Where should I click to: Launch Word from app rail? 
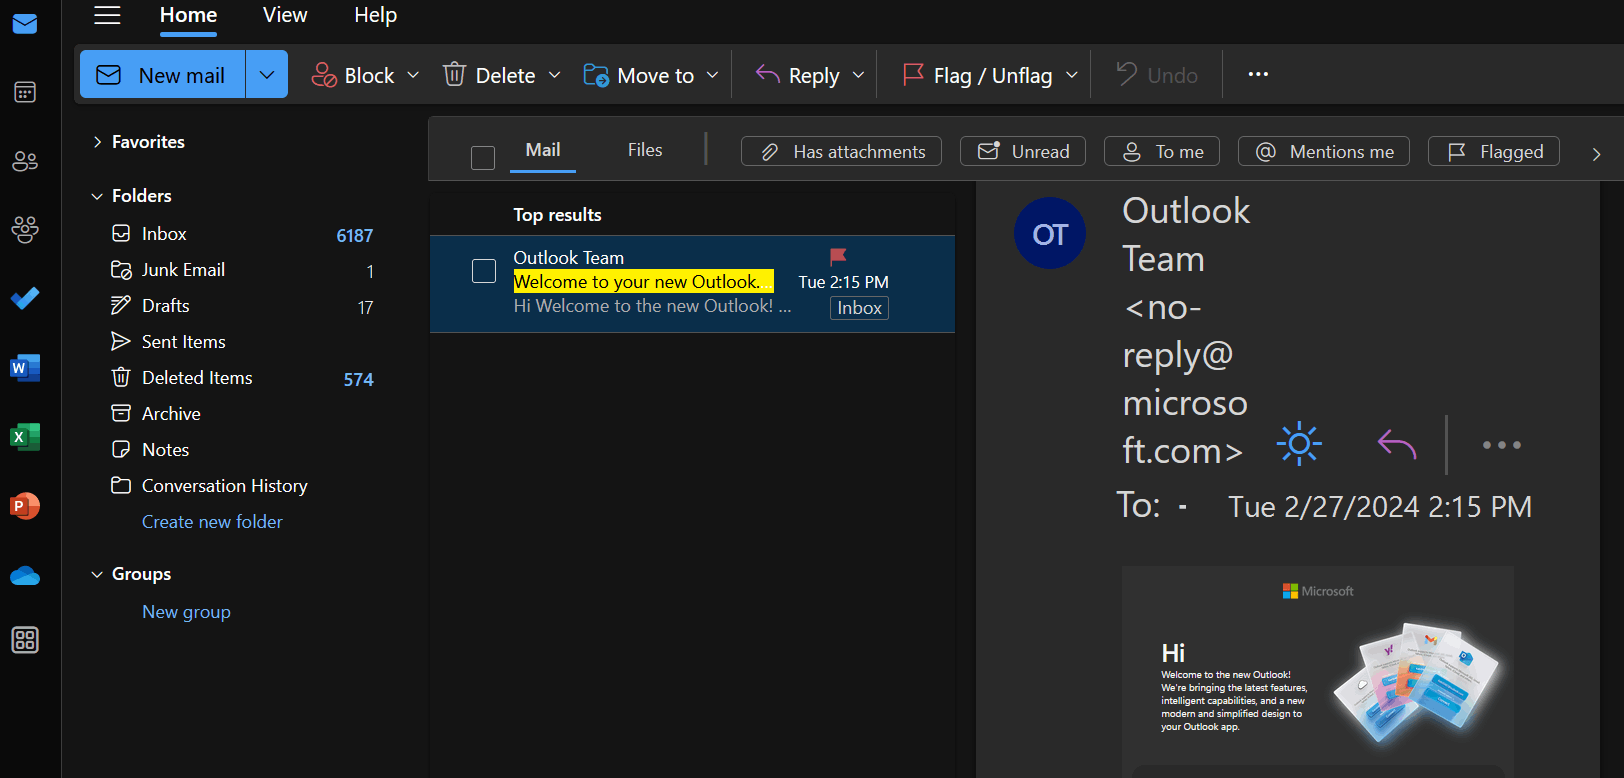(25, 368)
